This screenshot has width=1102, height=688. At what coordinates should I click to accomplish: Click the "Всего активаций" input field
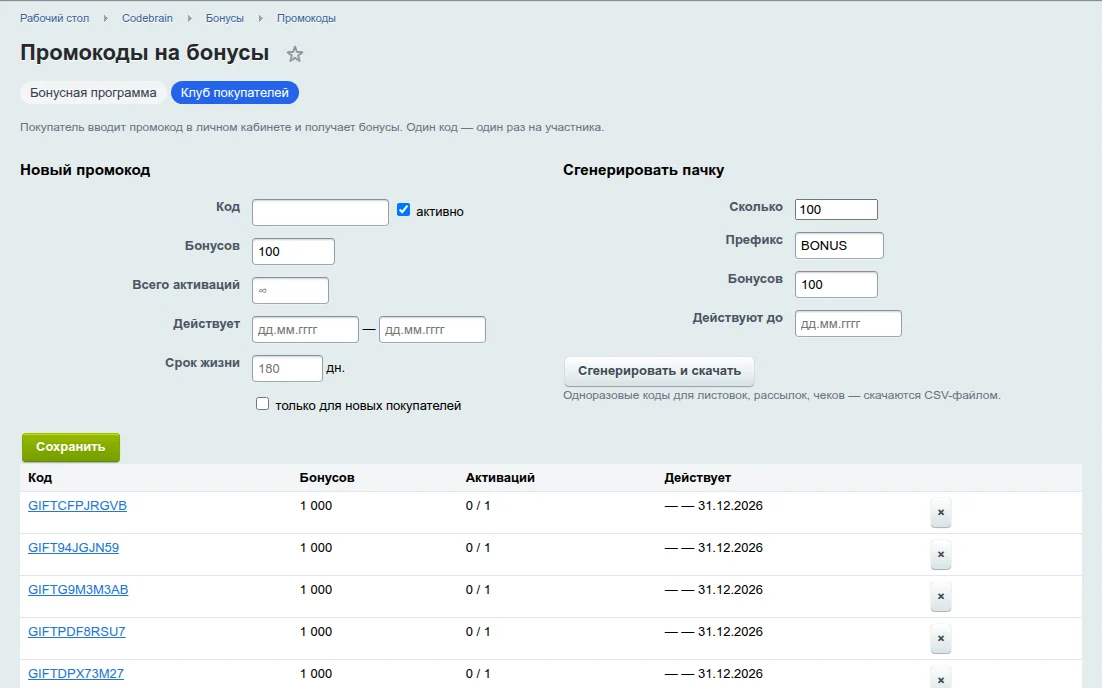tap(290, 290)
